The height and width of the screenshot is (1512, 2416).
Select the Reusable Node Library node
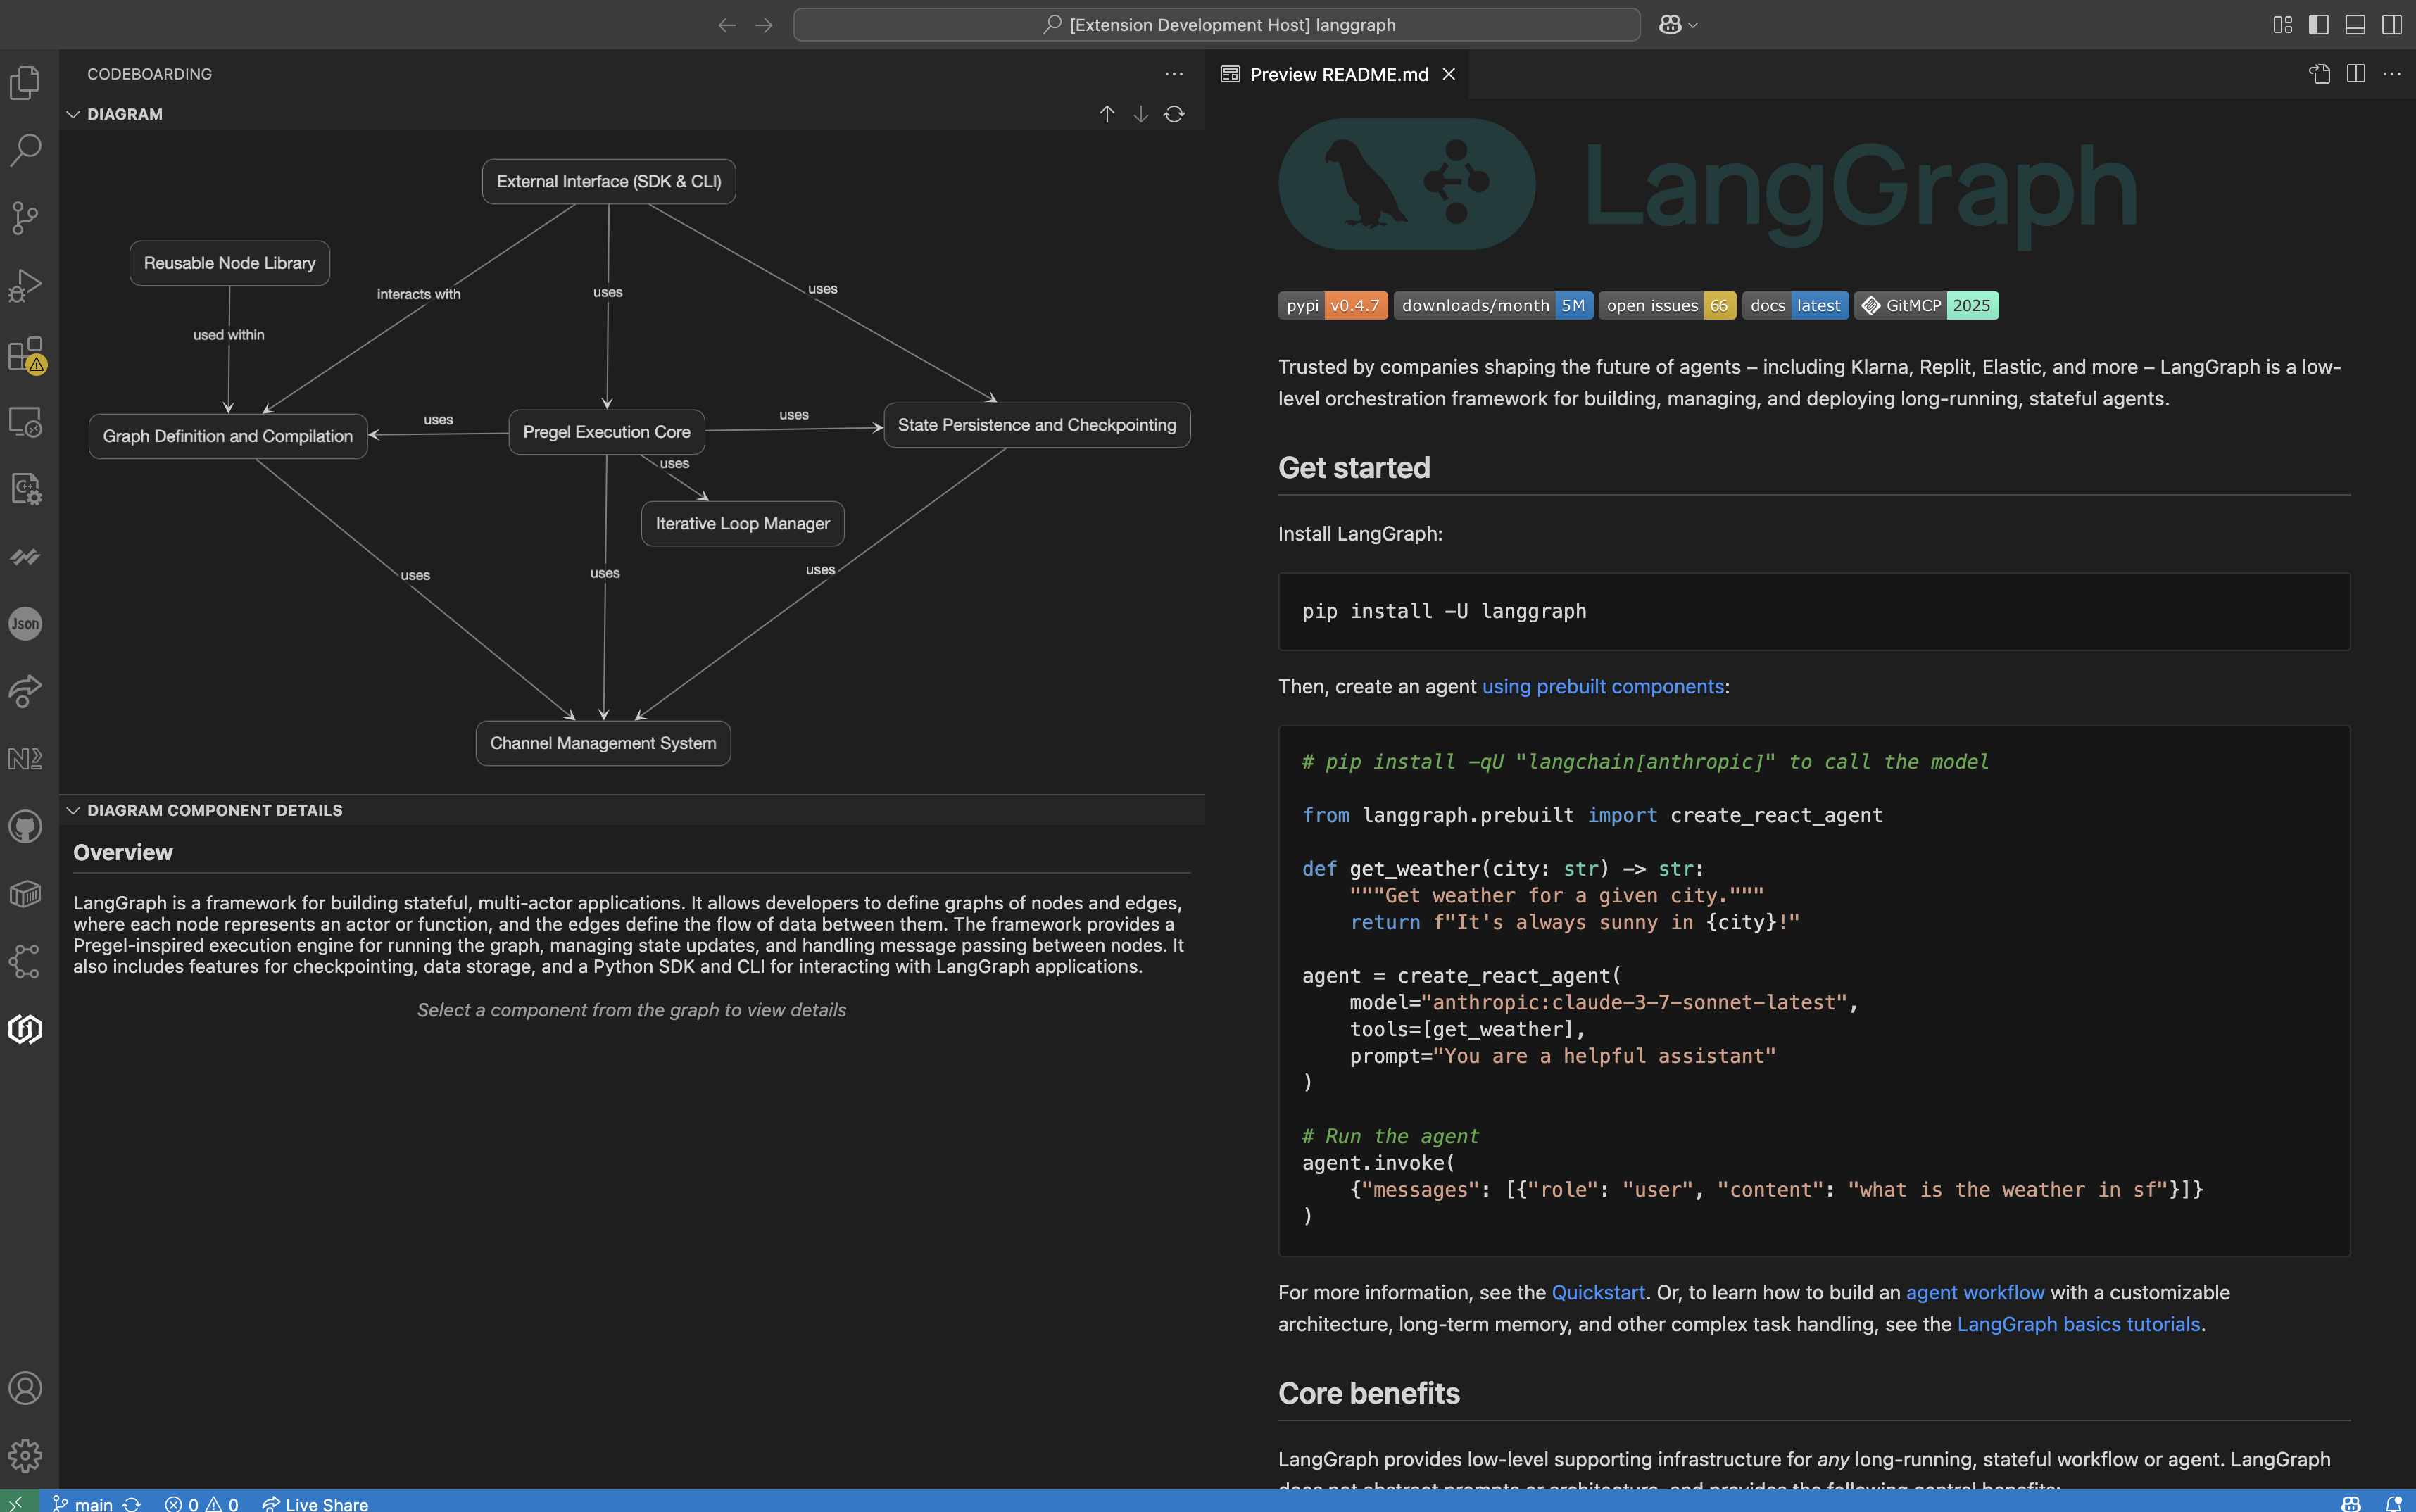click(x=229, y=263)
